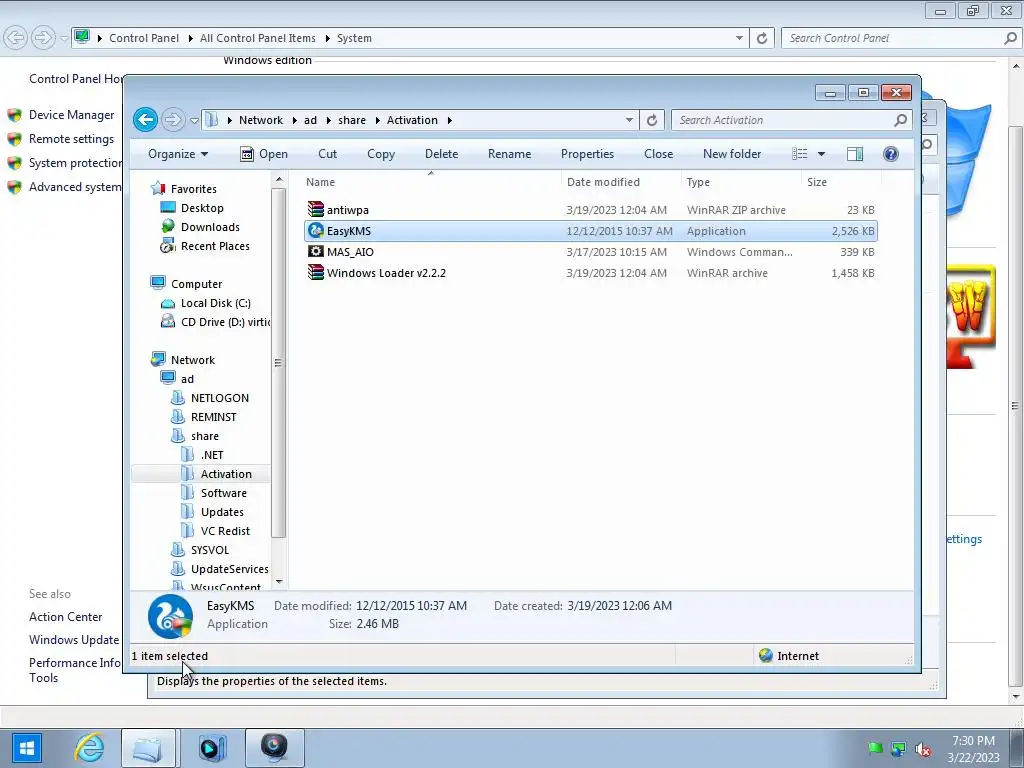Expand the arrow after Network in breadcrumb

pyautogui.click(x=294, y=120)
